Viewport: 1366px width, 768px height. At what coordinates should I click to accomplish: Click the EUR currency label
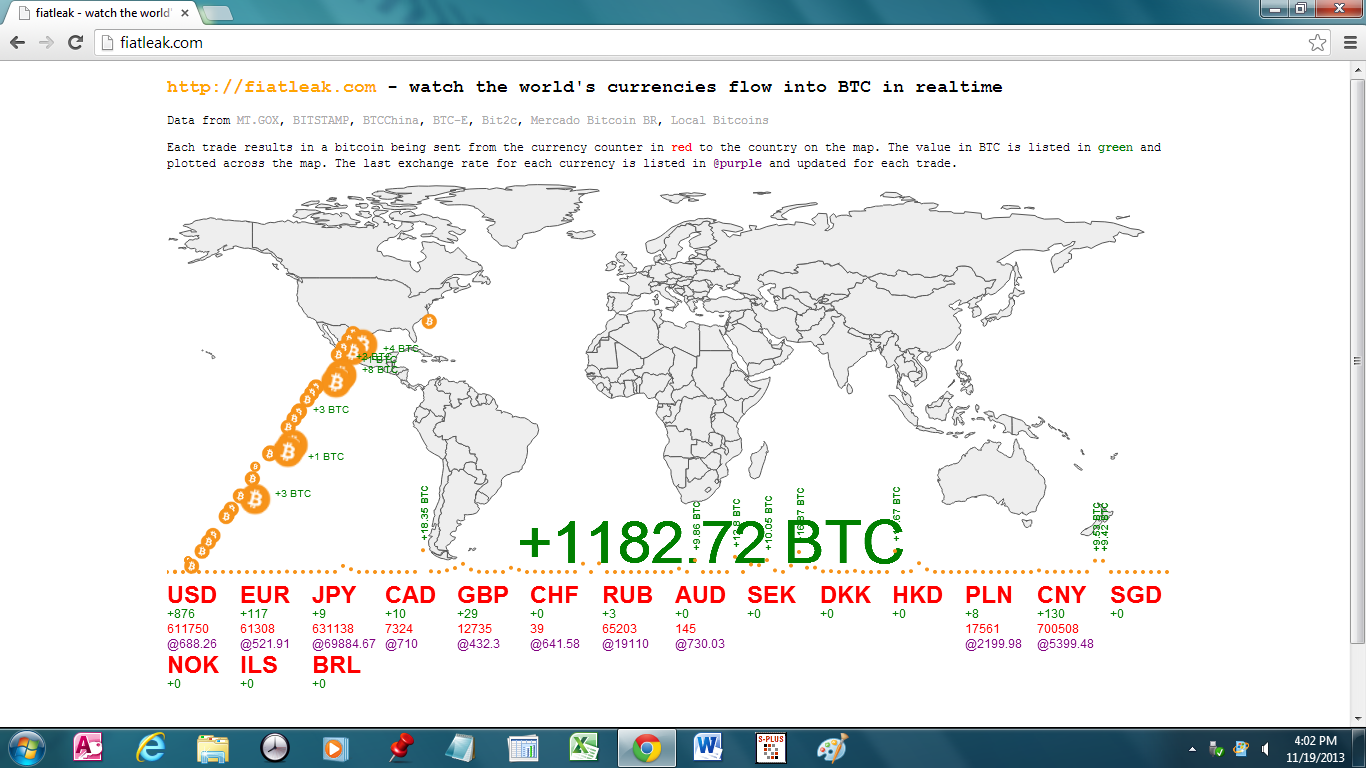265,595
